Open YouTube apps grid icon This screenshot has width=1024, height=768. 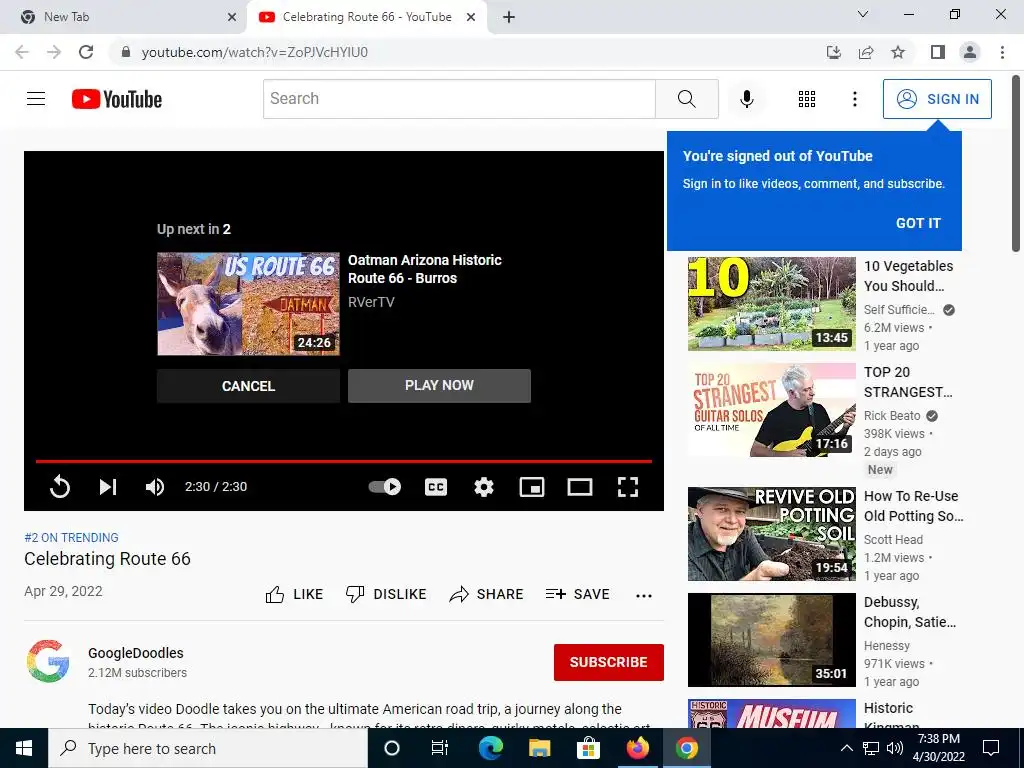[x=807, y=99]
